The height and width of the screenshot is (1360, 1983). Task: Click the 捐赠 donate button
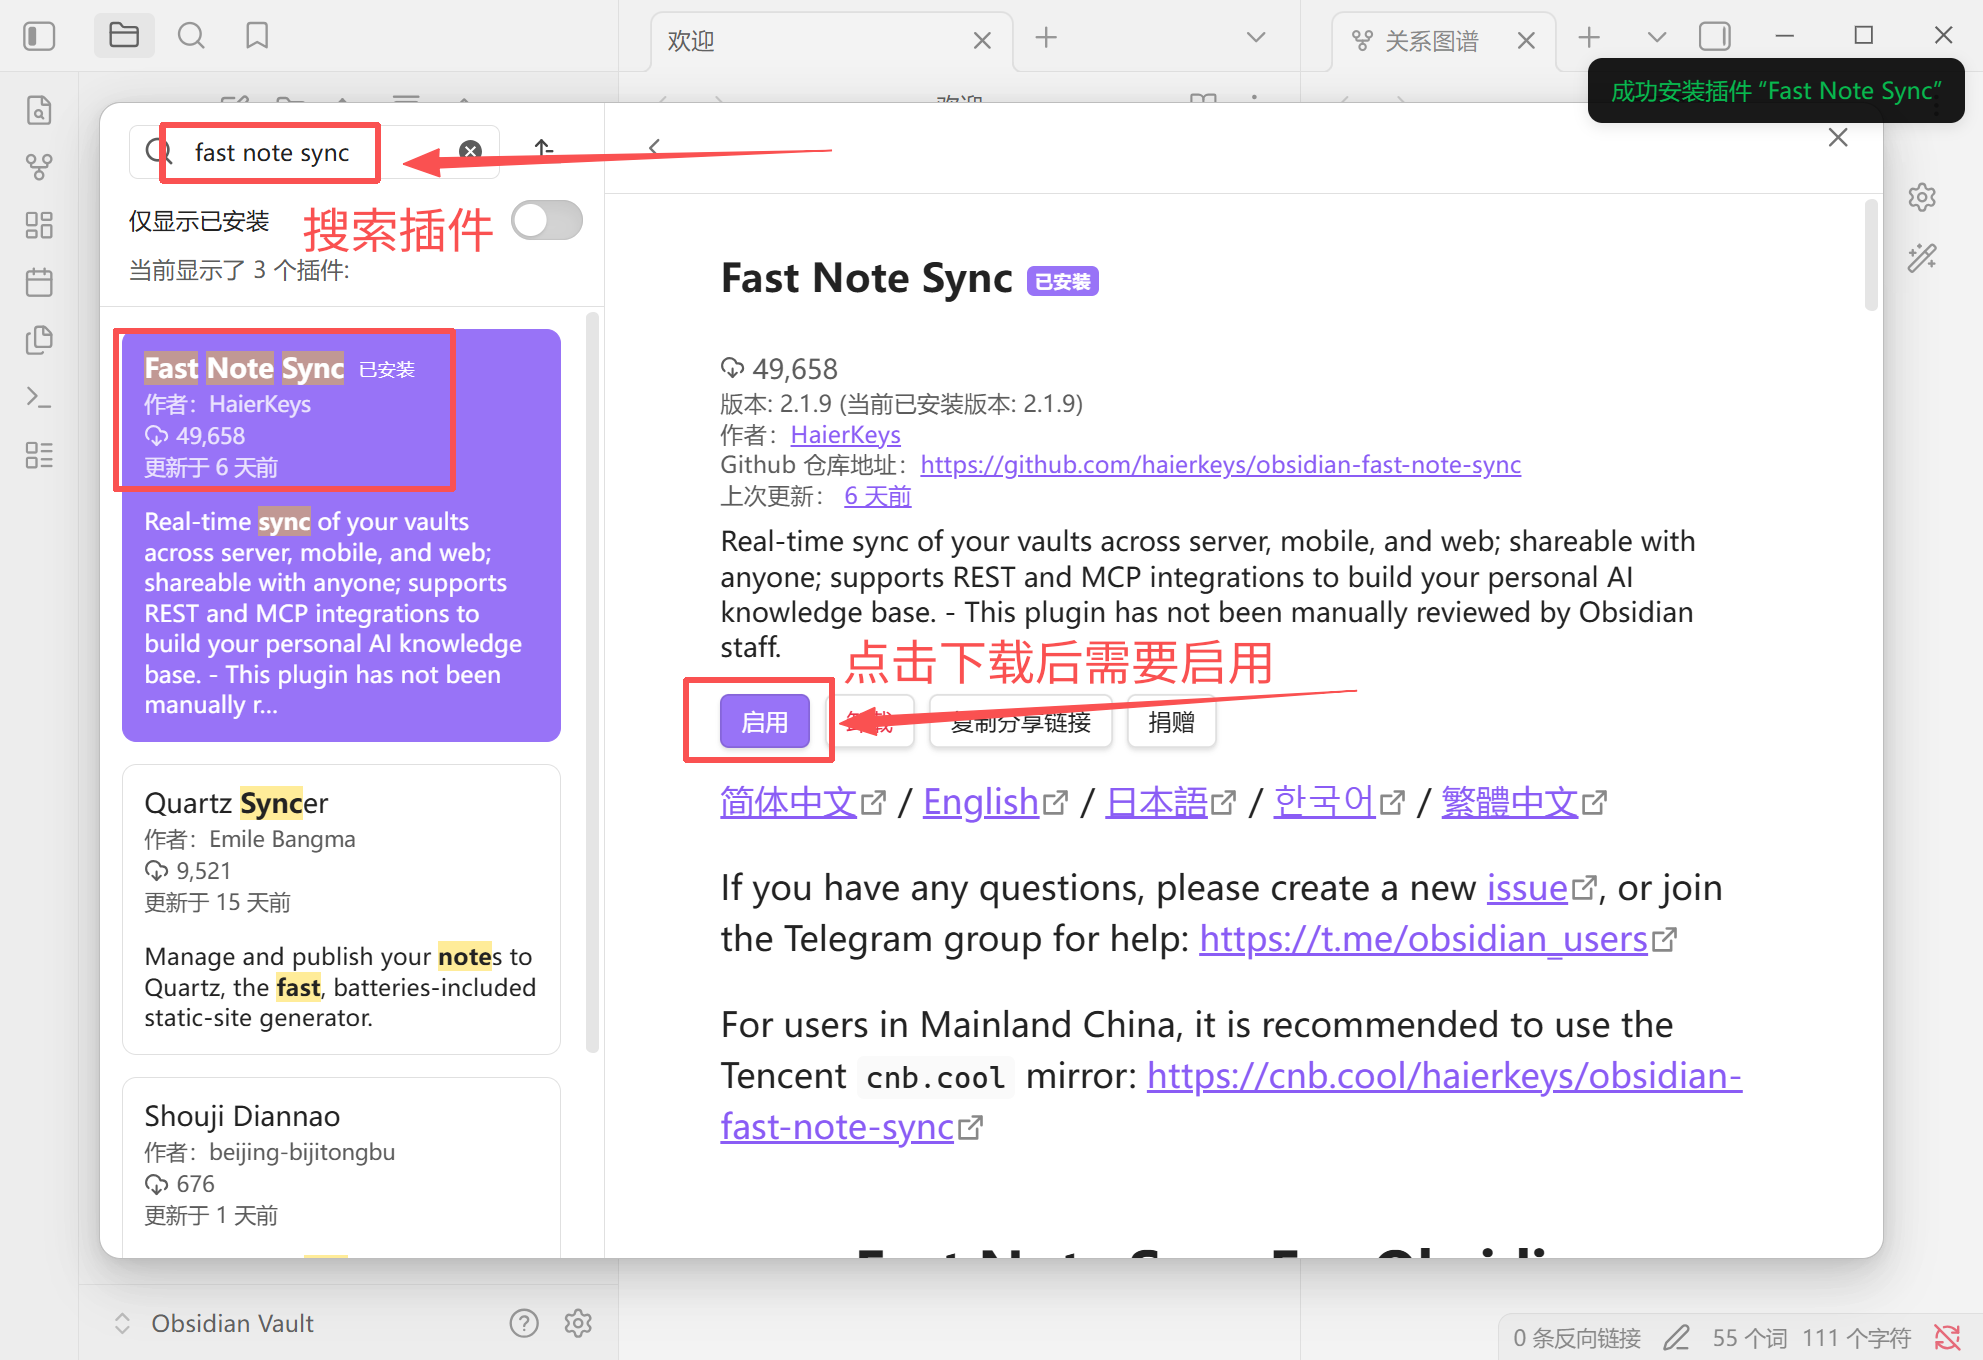1171,721
